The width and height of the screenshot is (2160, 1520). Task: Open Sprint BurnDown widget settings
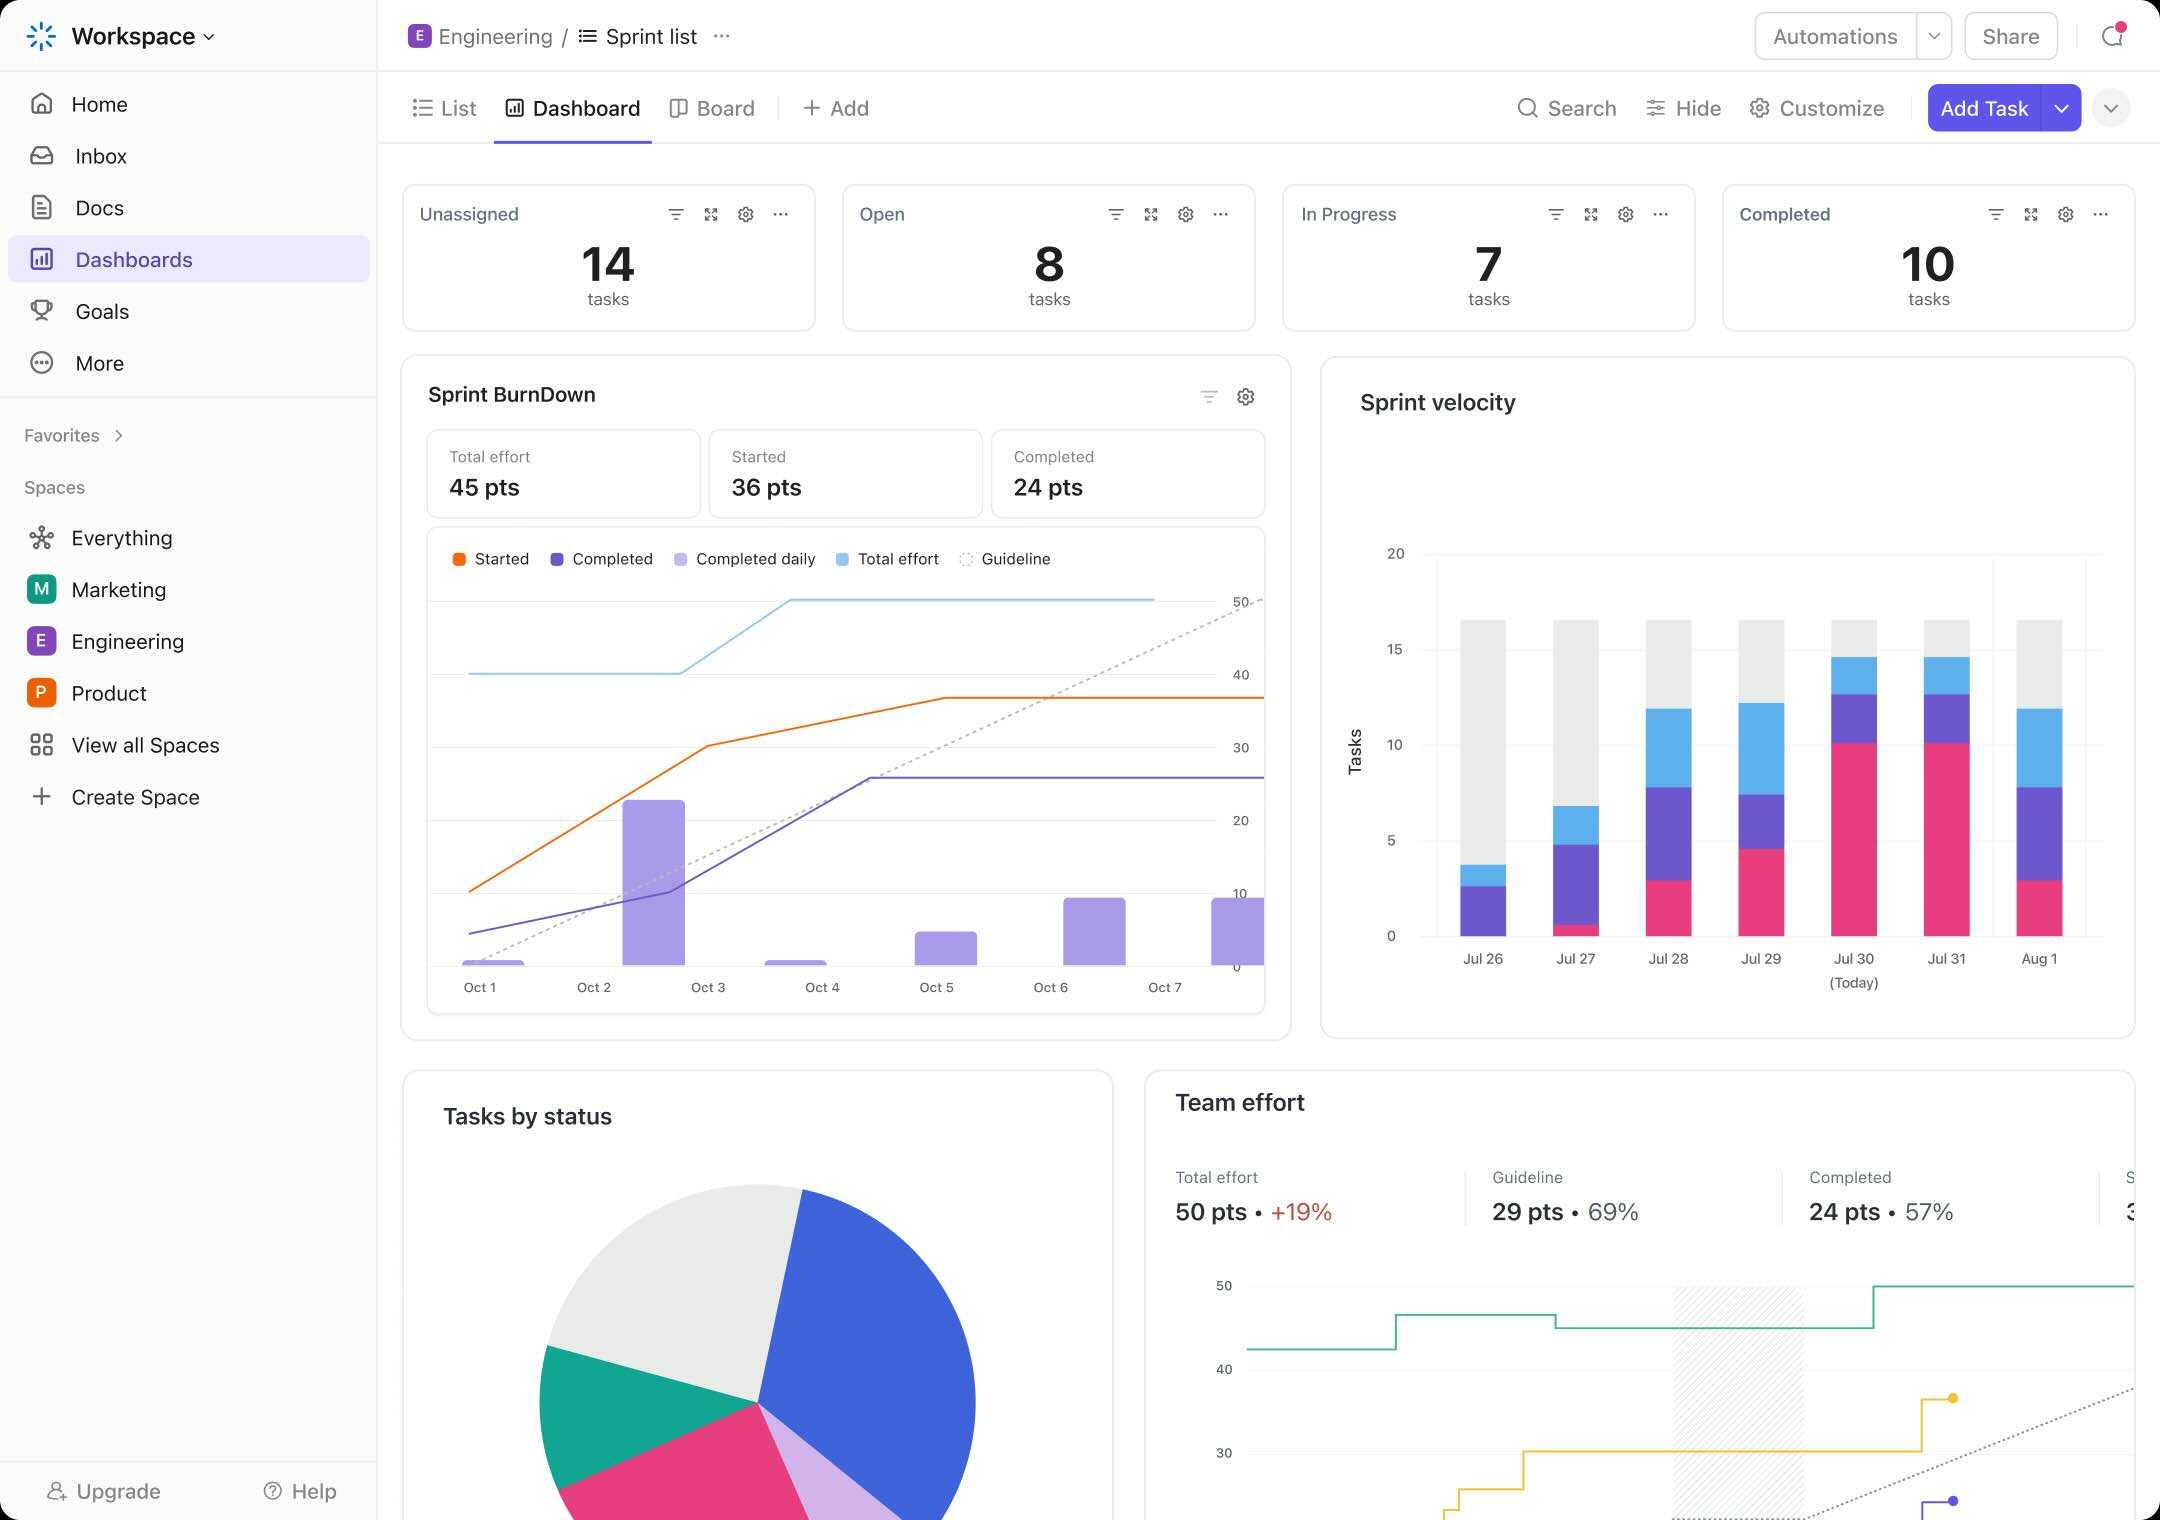coord(1245,396)
